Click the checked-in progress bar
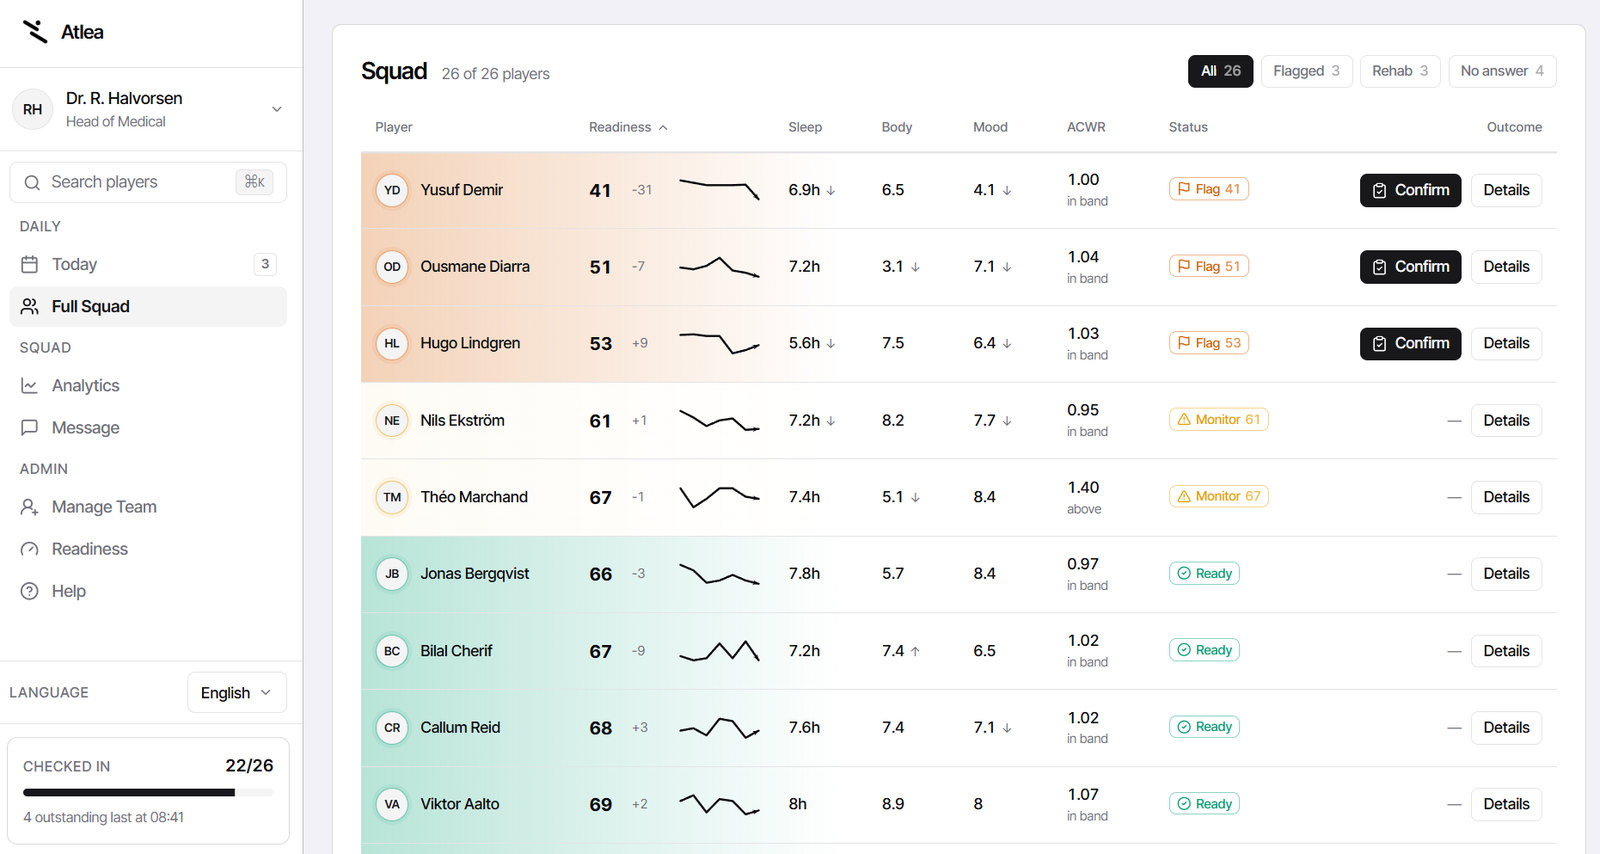1600x854 pixels. point(148,792)
